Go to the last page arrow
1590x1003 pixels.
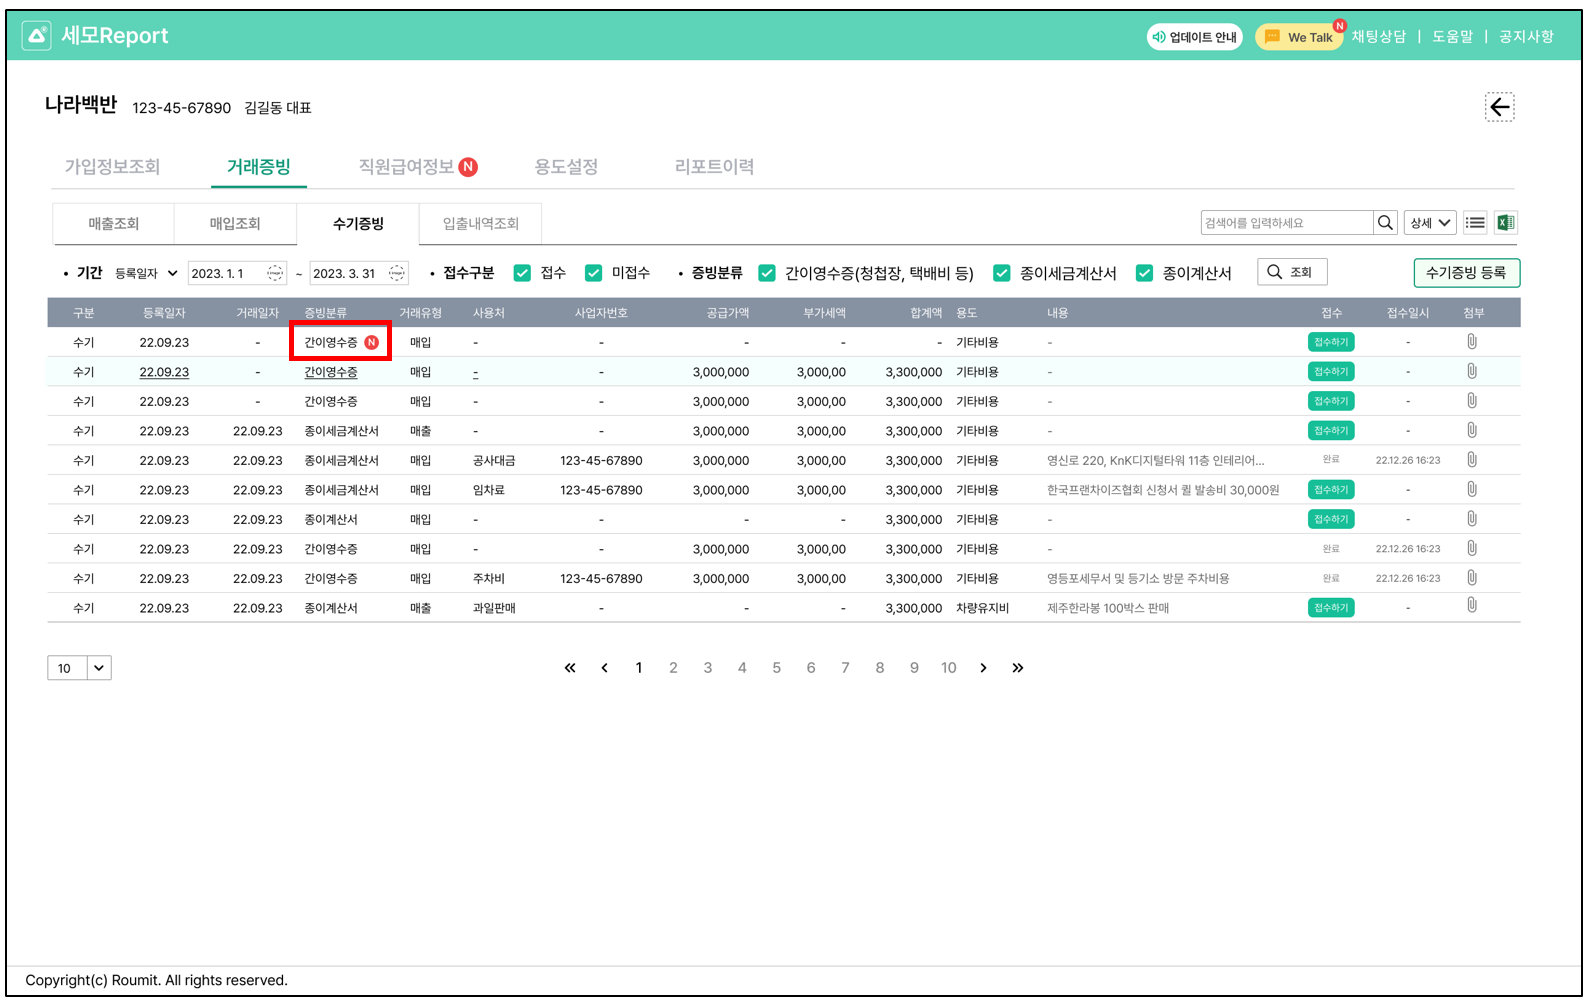pyautogui.click(x=1018, y=668)
